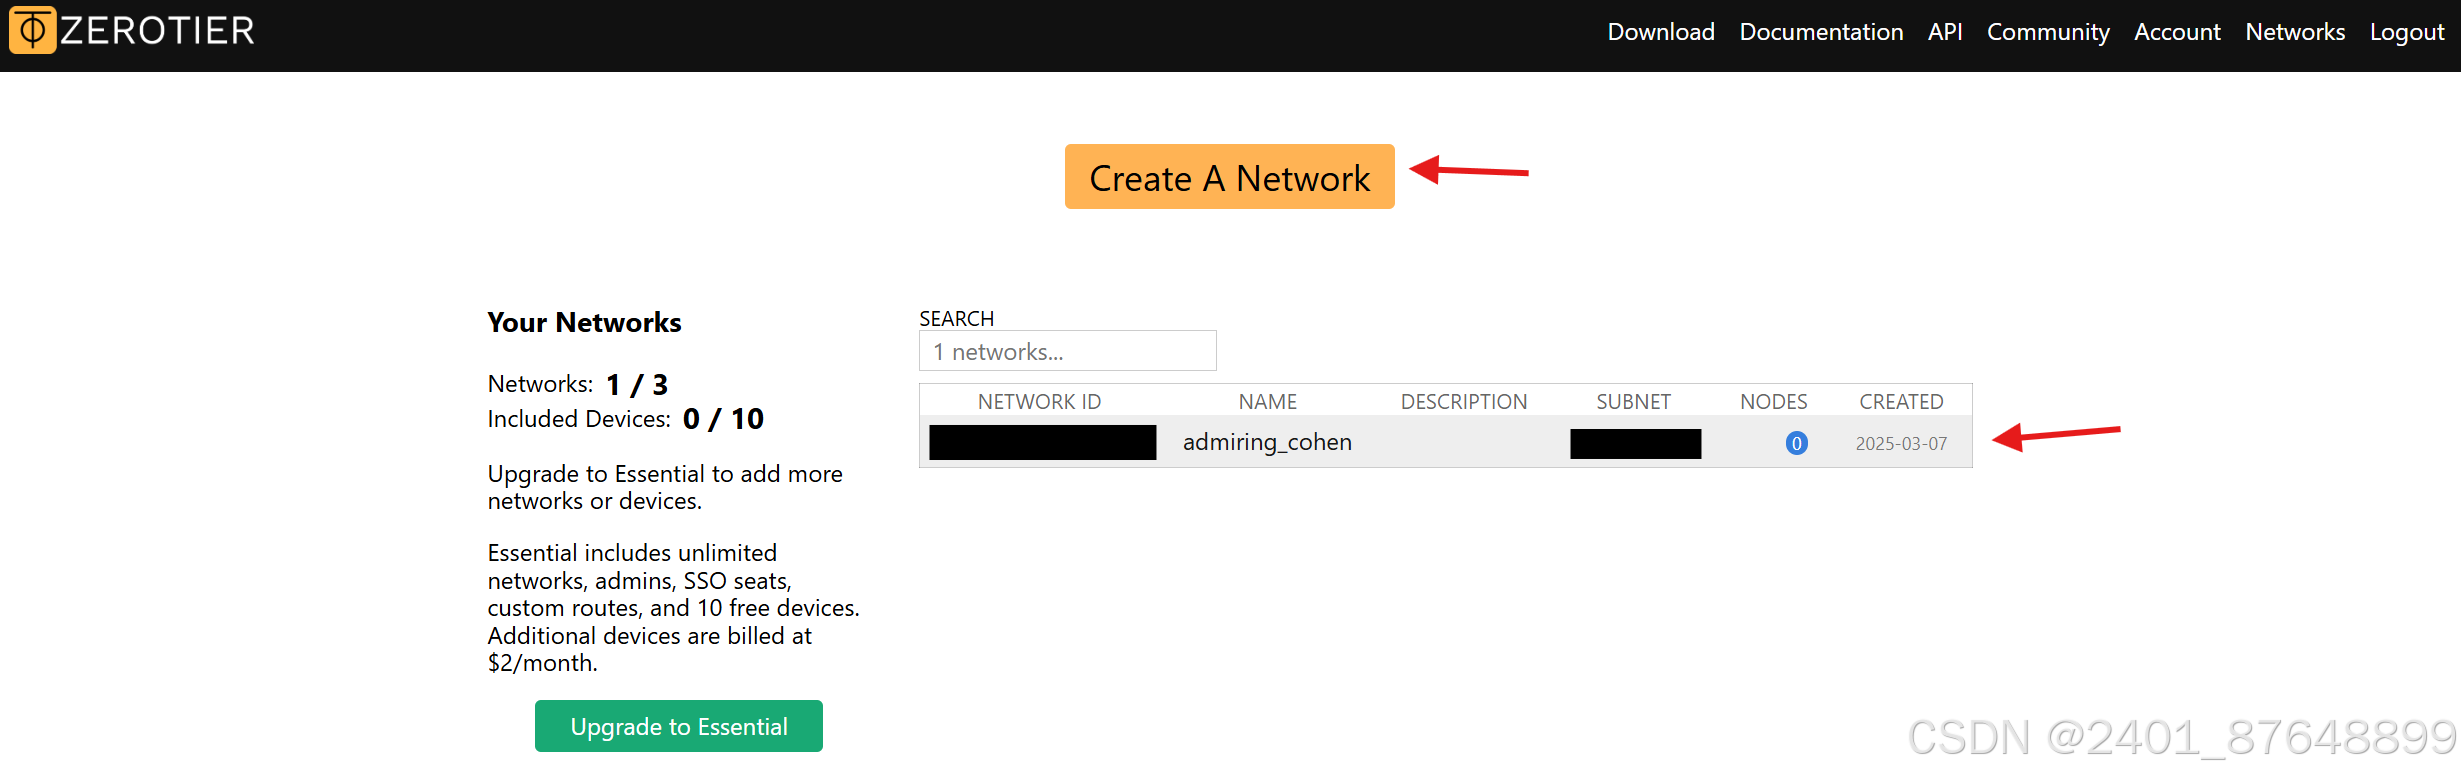The height and width of the screenshot is (778, 2461).
Task: Click the ZeroTier logo icon
Action: coord(32,30)
